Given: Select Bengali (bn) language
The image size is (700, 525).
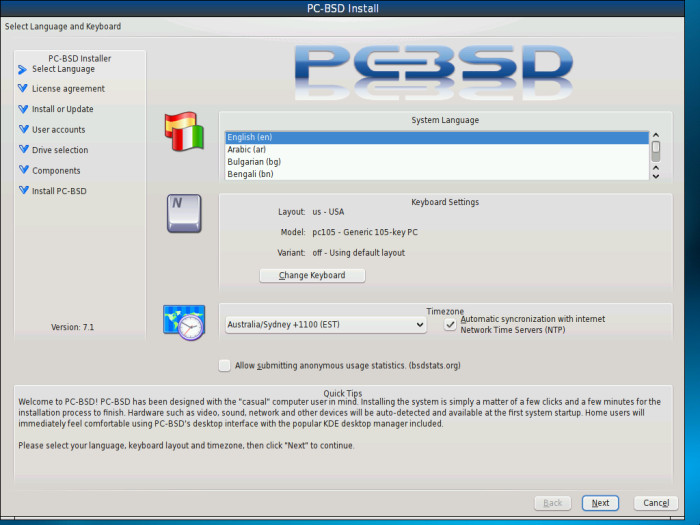Looking at the screenshot, I should [x=437, y=174].
